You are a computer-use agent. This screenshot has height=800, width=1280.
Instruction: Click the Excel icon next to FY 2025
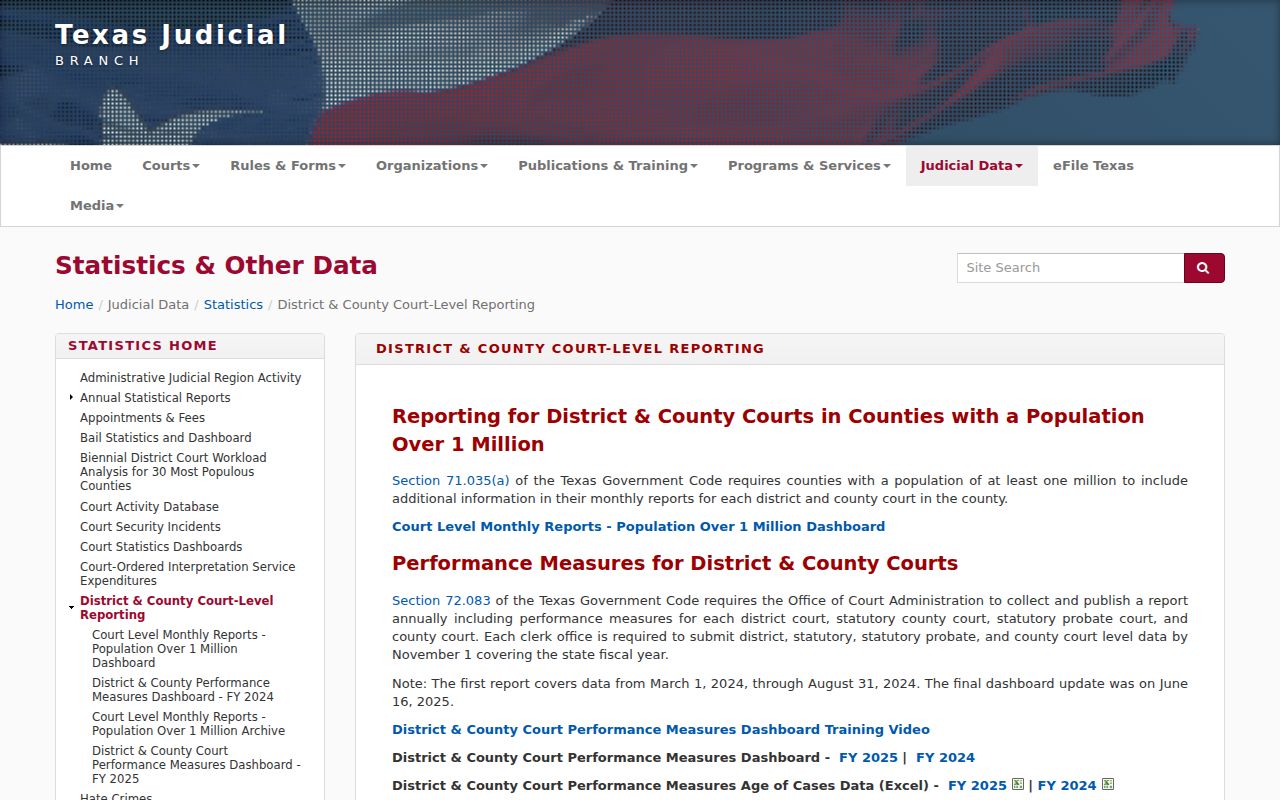(1018, 785)
